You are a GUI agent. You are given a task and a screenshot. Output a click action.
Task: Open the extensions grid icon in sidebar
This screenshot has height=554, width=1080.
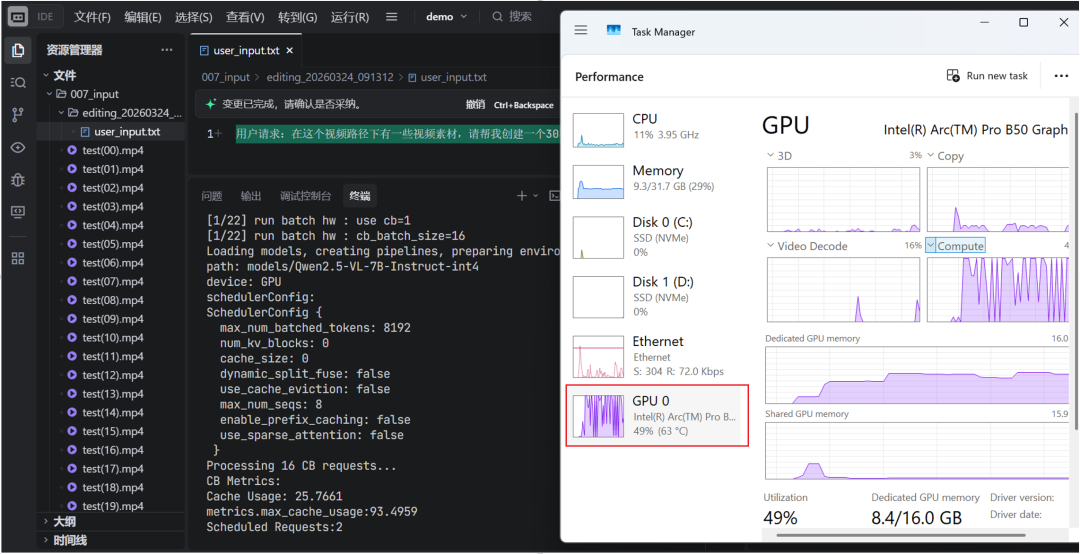17,258
